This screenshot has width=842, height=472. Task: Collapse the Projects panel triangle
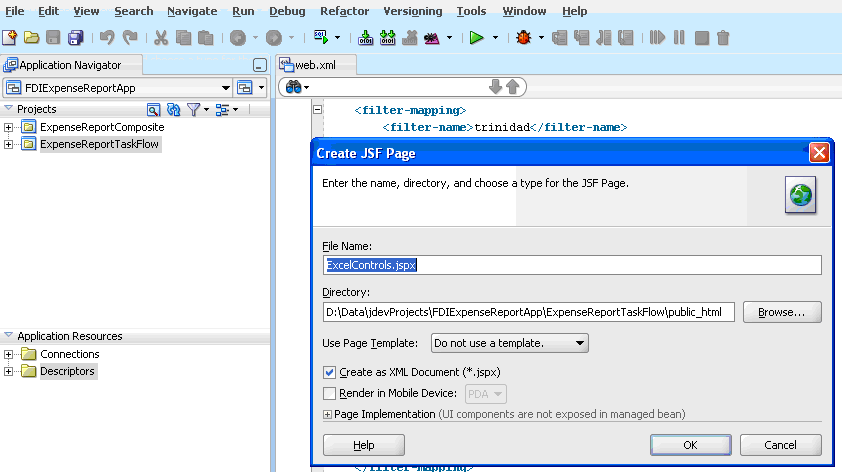(8, 108)
